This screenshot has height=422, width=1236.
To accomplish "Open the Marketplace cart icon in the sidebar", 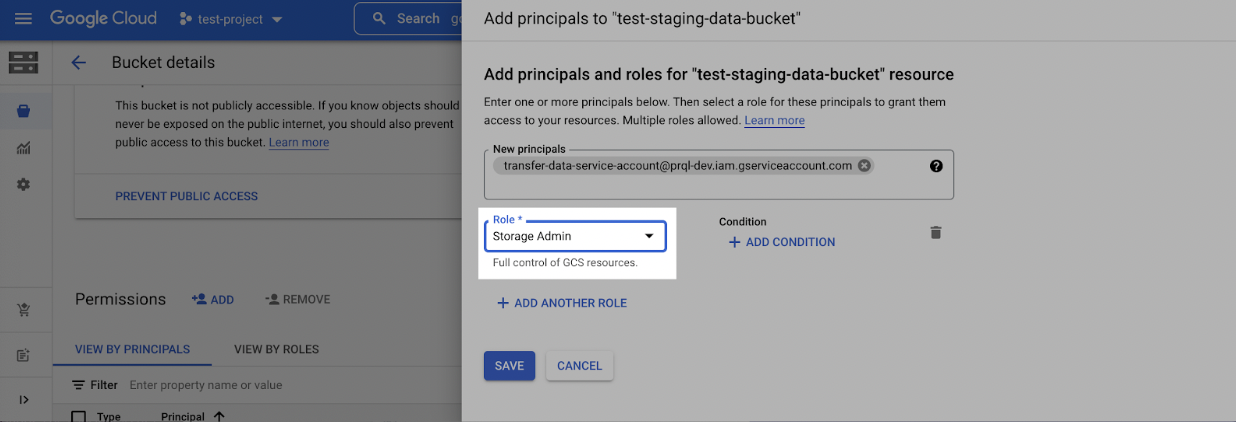I will click(x=23, y=310).
